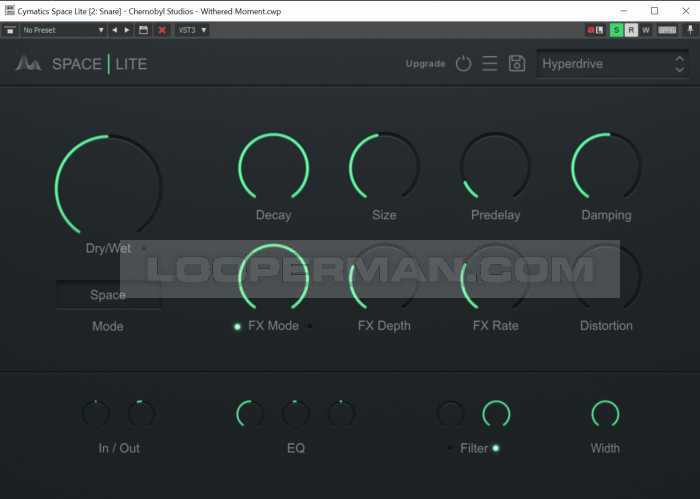Screen dimensions: 700x499
Task: Go to next preset with right arrow
Action: coord(127,30)
